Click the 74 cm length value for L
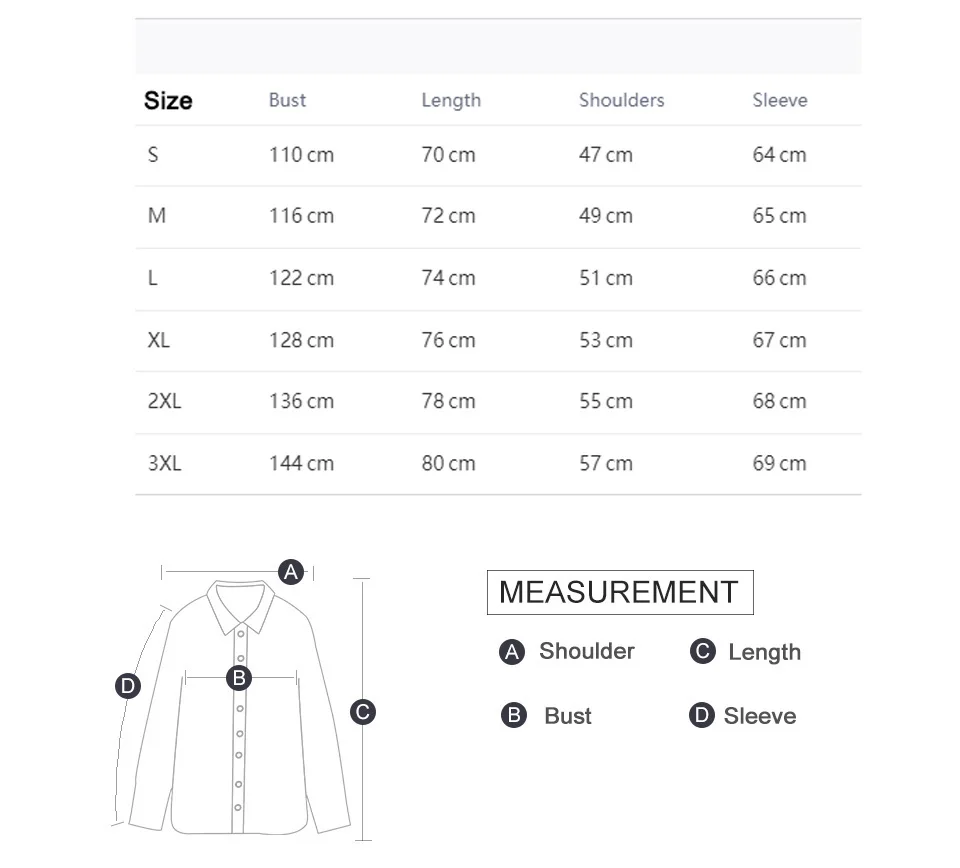The image size is (960, 868). 448,278
